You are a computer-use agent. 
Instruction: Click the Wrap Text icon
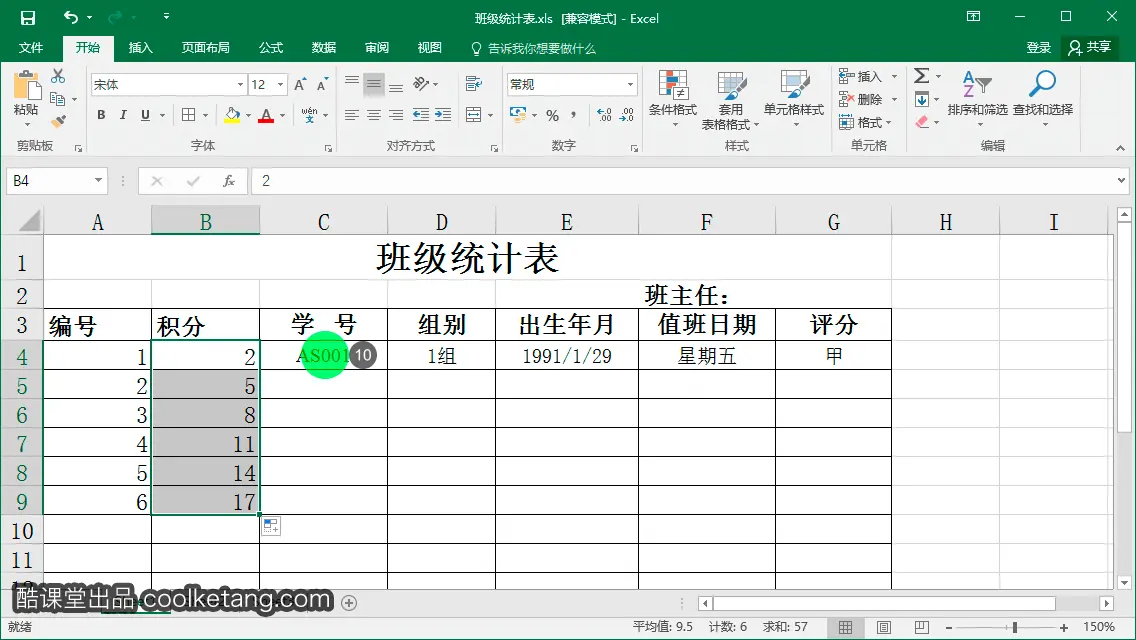(x=474, y=84)
